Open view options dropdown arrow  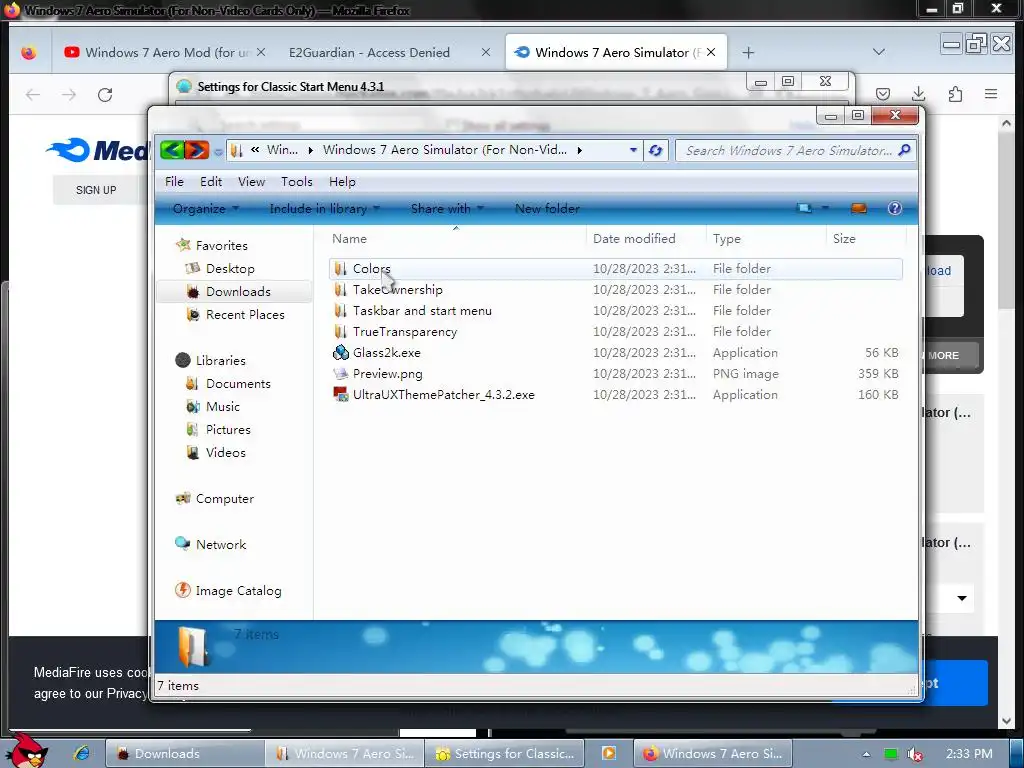[825, 208]
